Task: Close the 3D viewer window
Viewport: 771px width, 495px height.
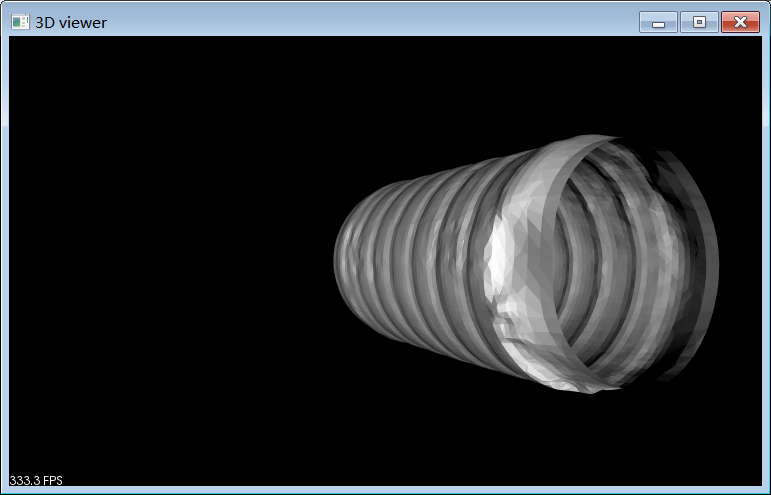Action: [740, 22]
